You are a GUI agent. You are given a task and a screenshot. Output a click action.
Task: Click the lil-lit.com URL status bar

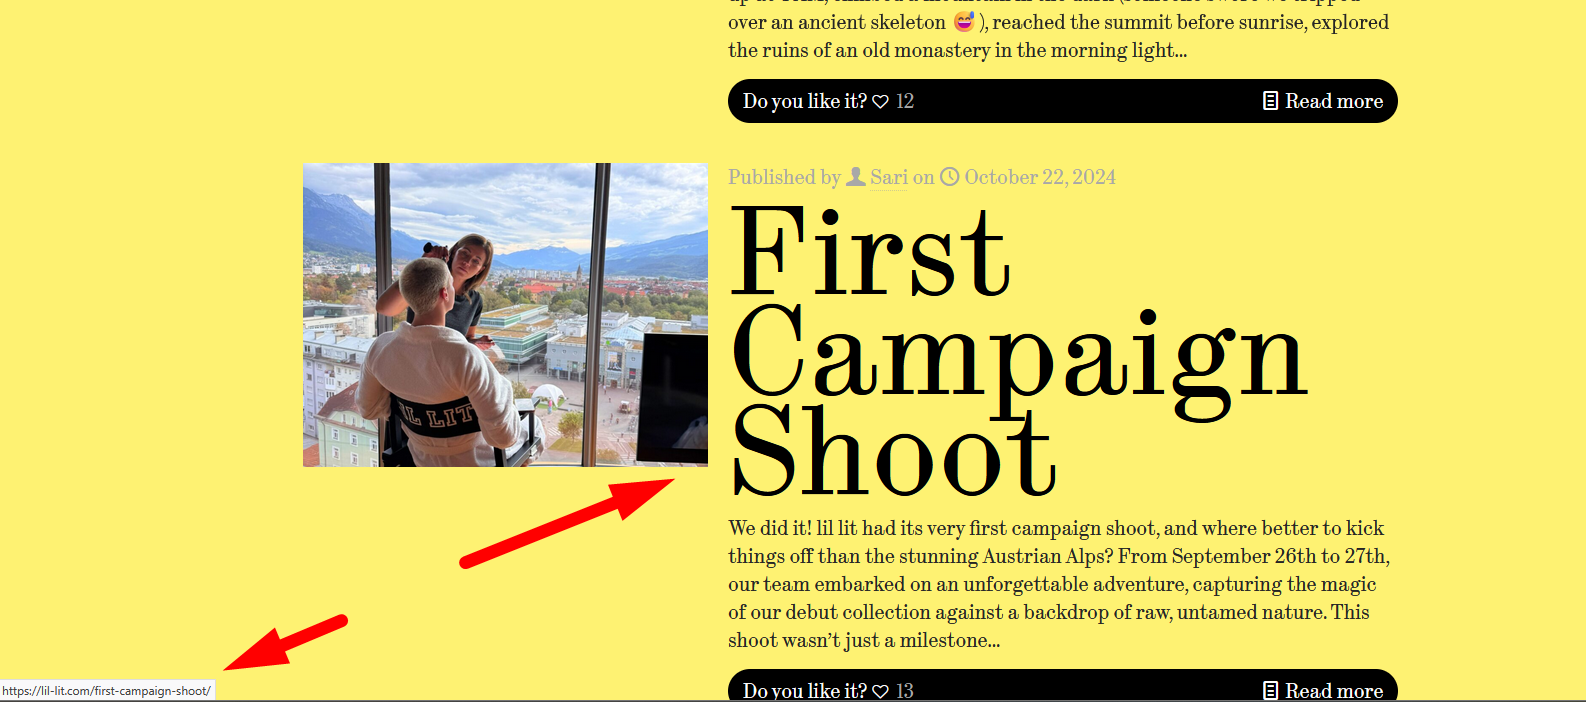click(x=107, y=691)
